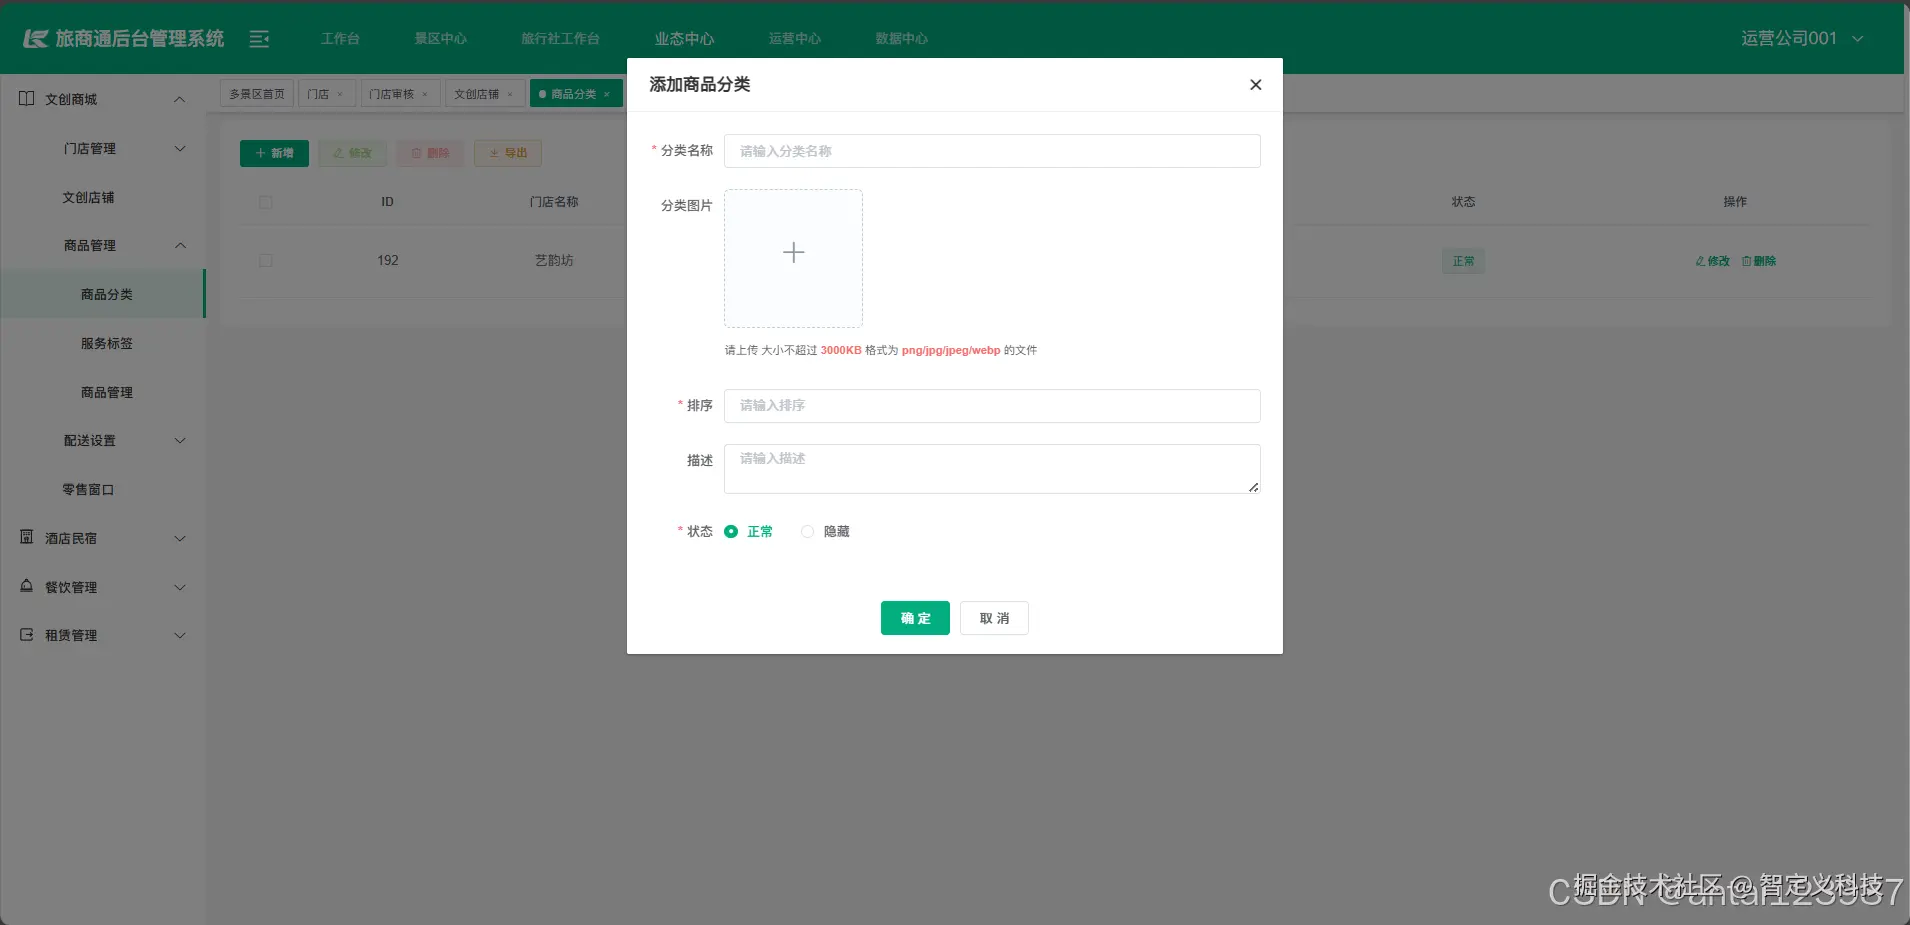Check the checkbox for row 192
Viewport: 1910px width, 925px height.
point(265,260)
